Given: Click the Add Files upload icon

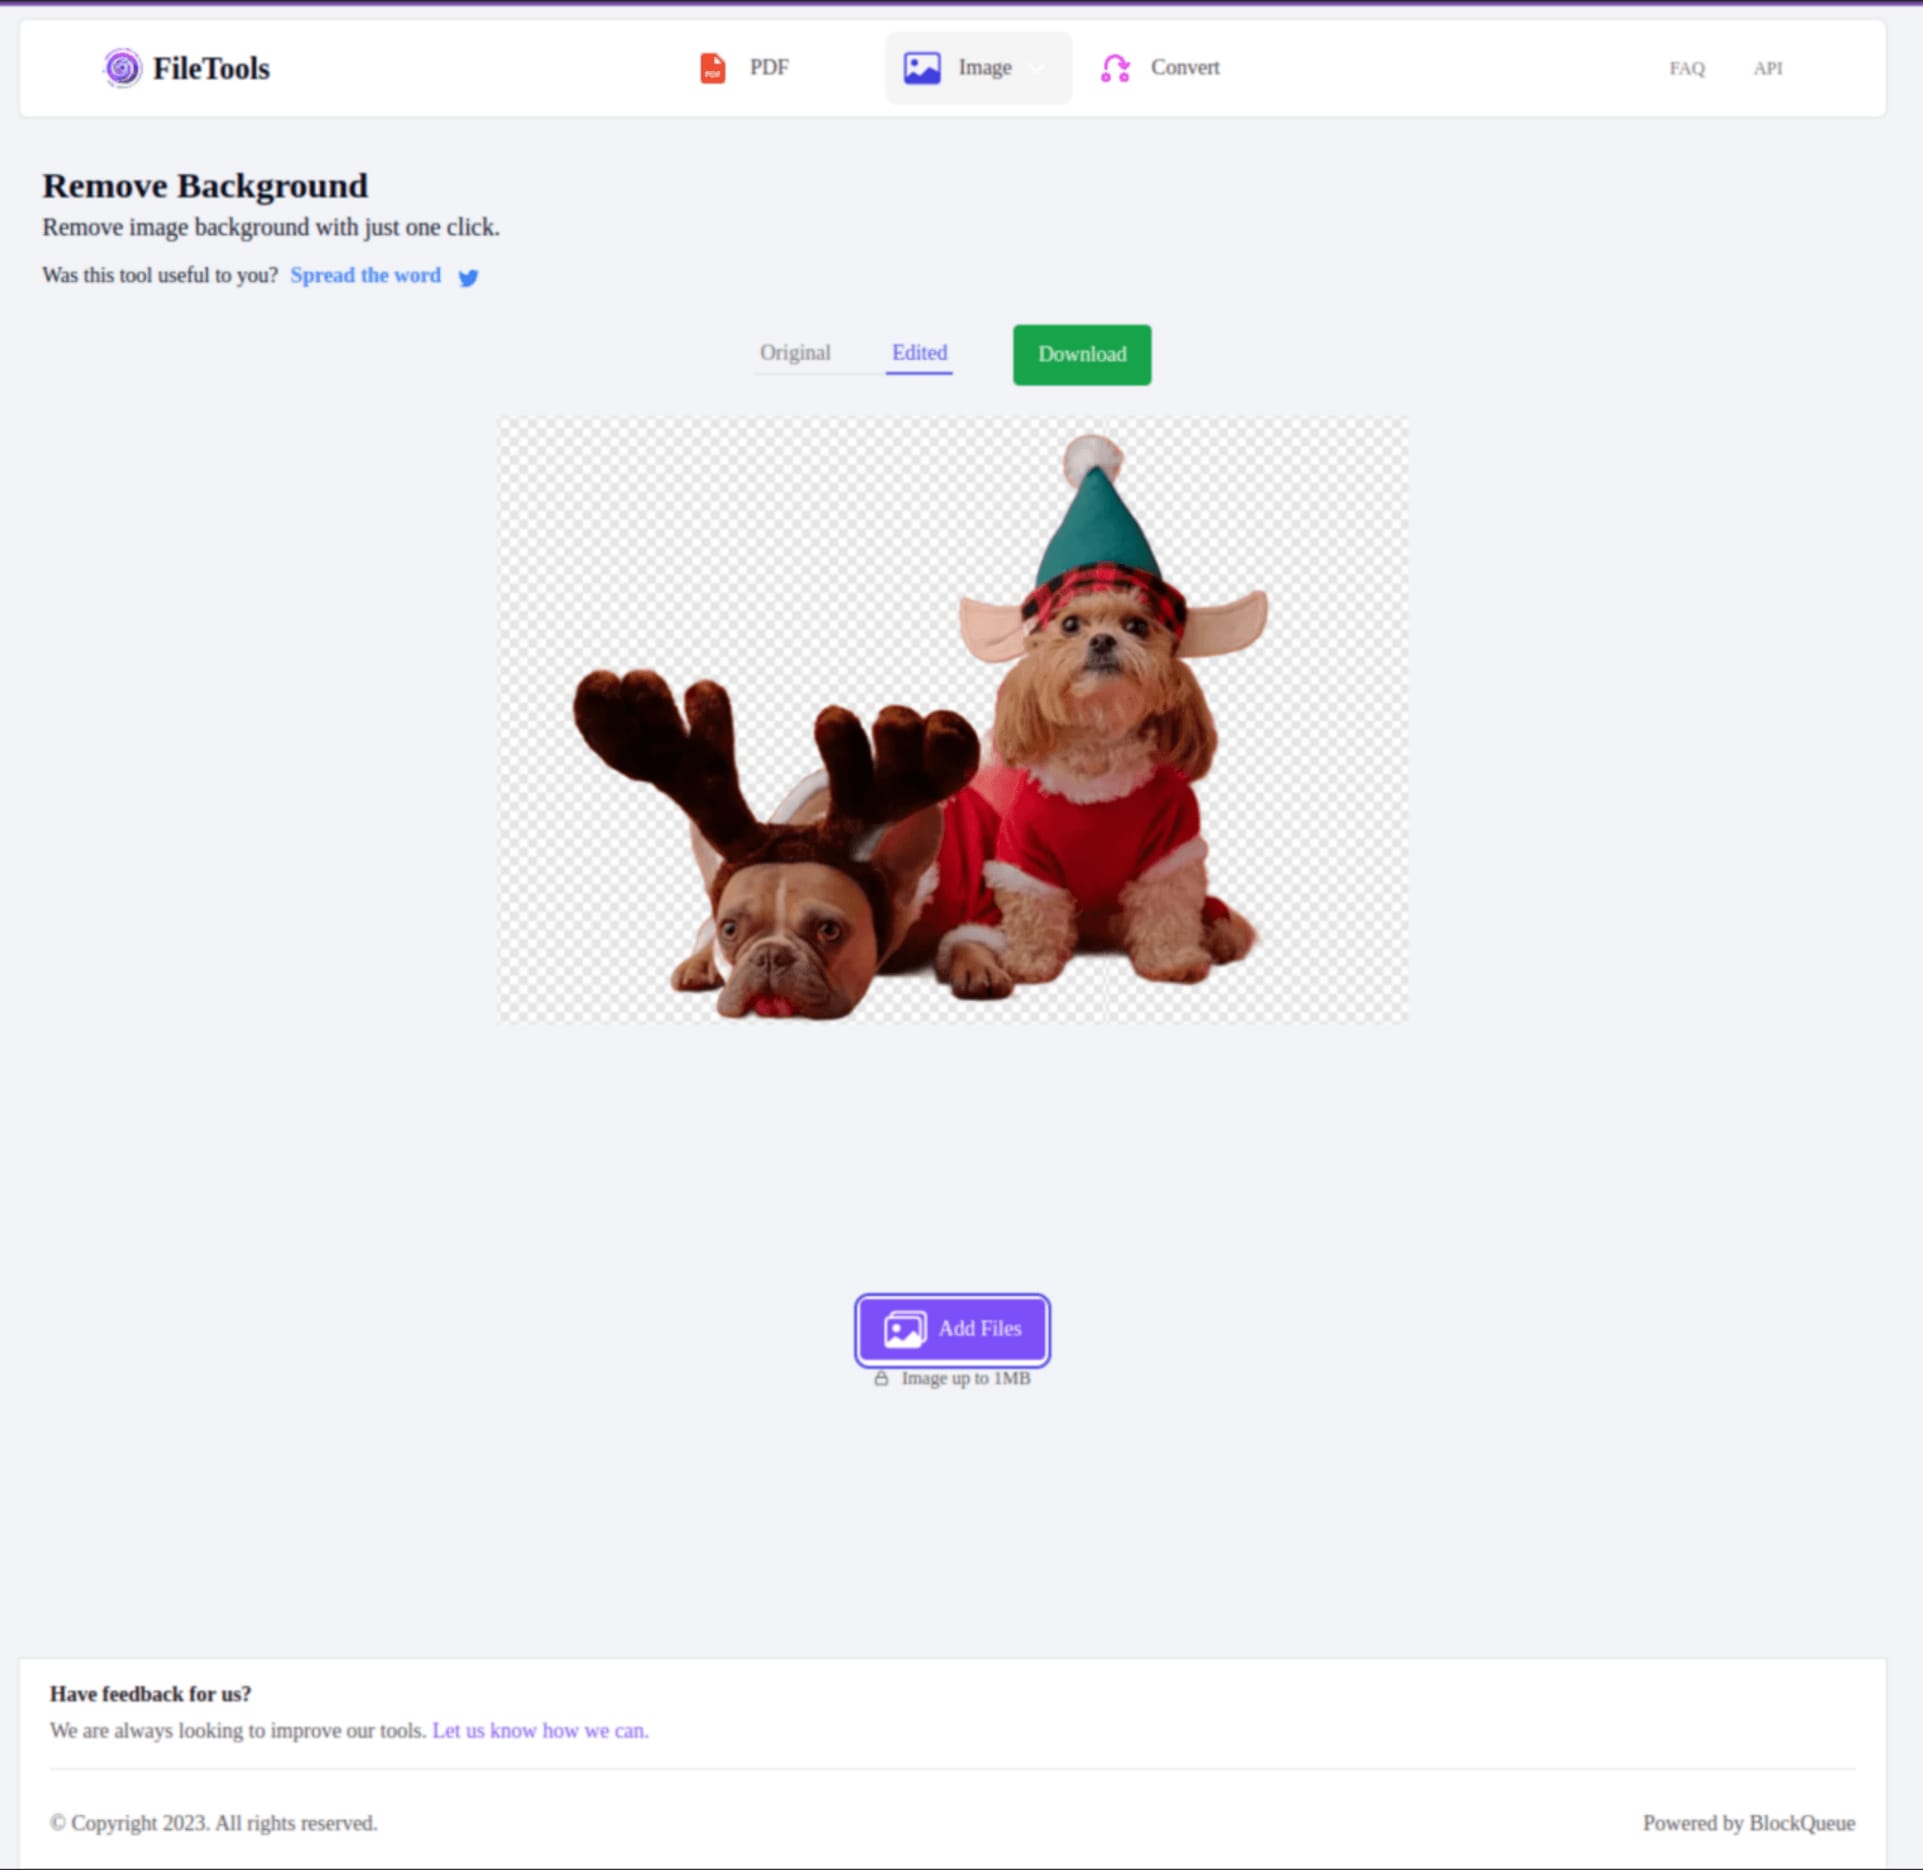Looking at the screenshot, I should coord(901,1327).
